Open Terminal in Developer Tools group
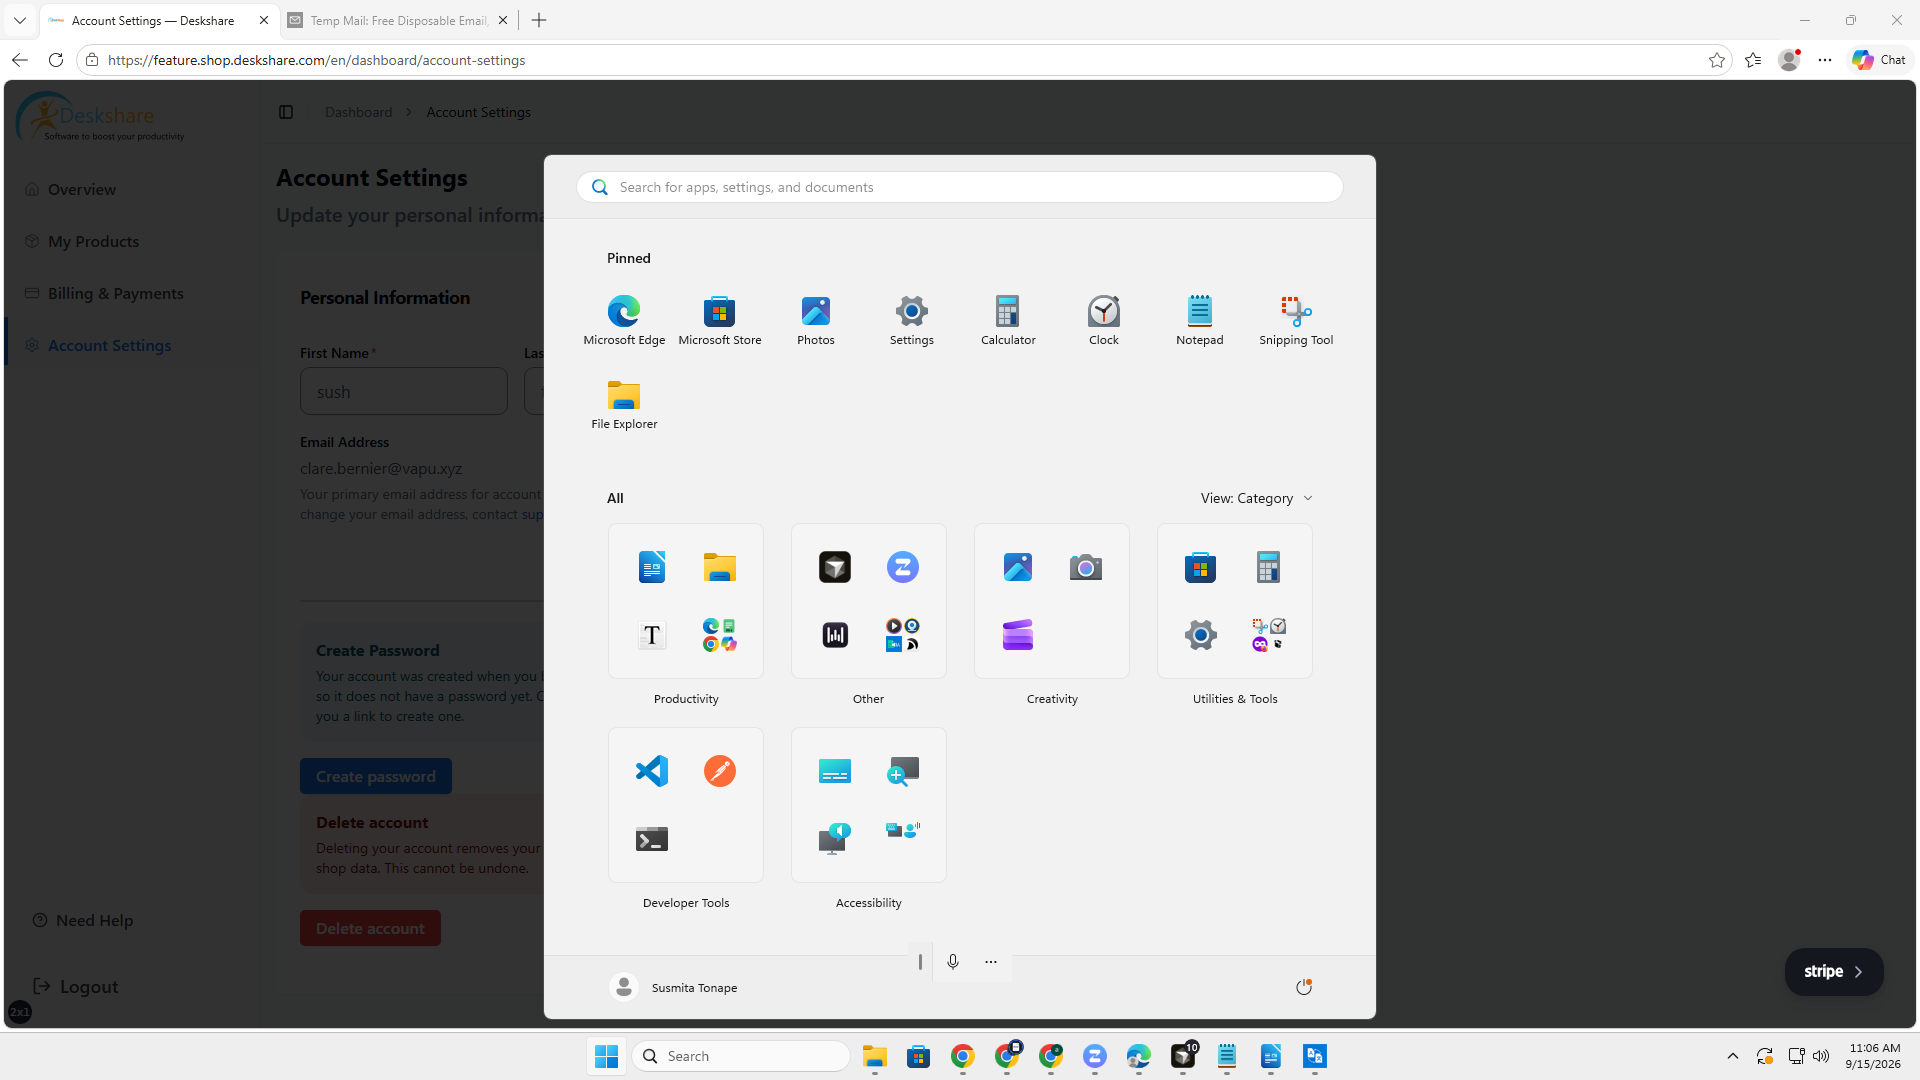This screenshot has height=1080, width=1920. (x=652, y=839)
